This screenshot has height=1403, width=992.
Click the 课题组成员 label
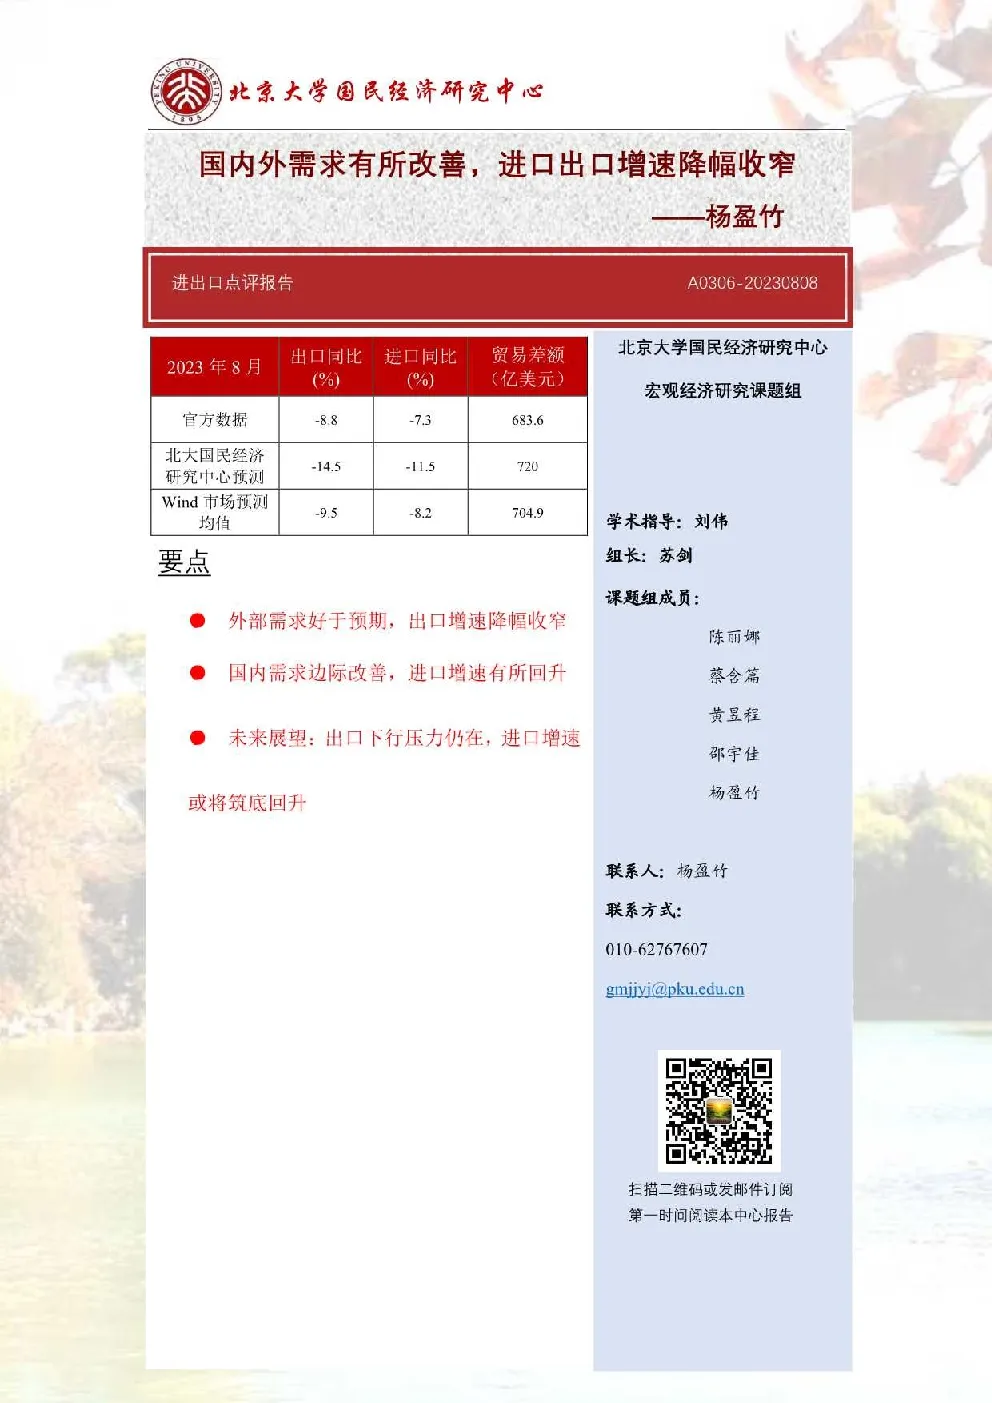pos(652,598)
